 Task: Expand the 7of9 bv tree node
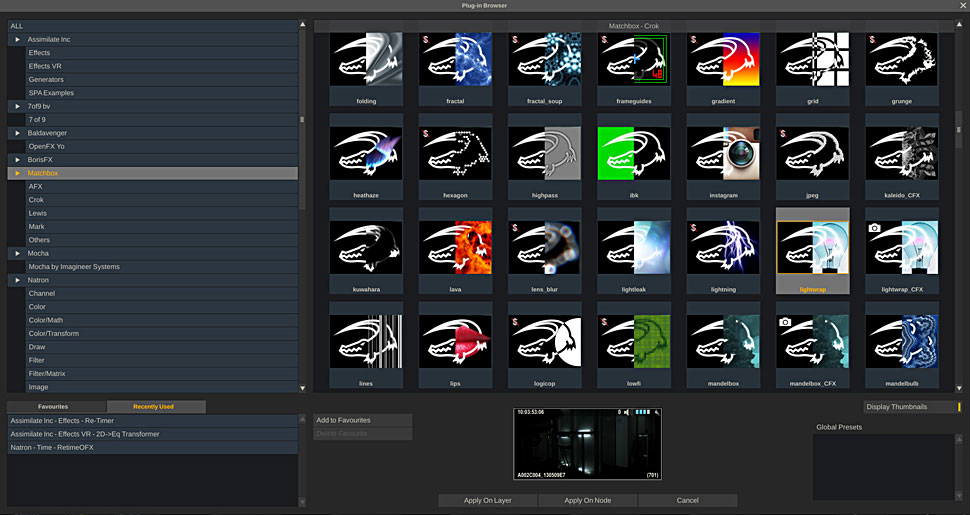tap(17, 106)
